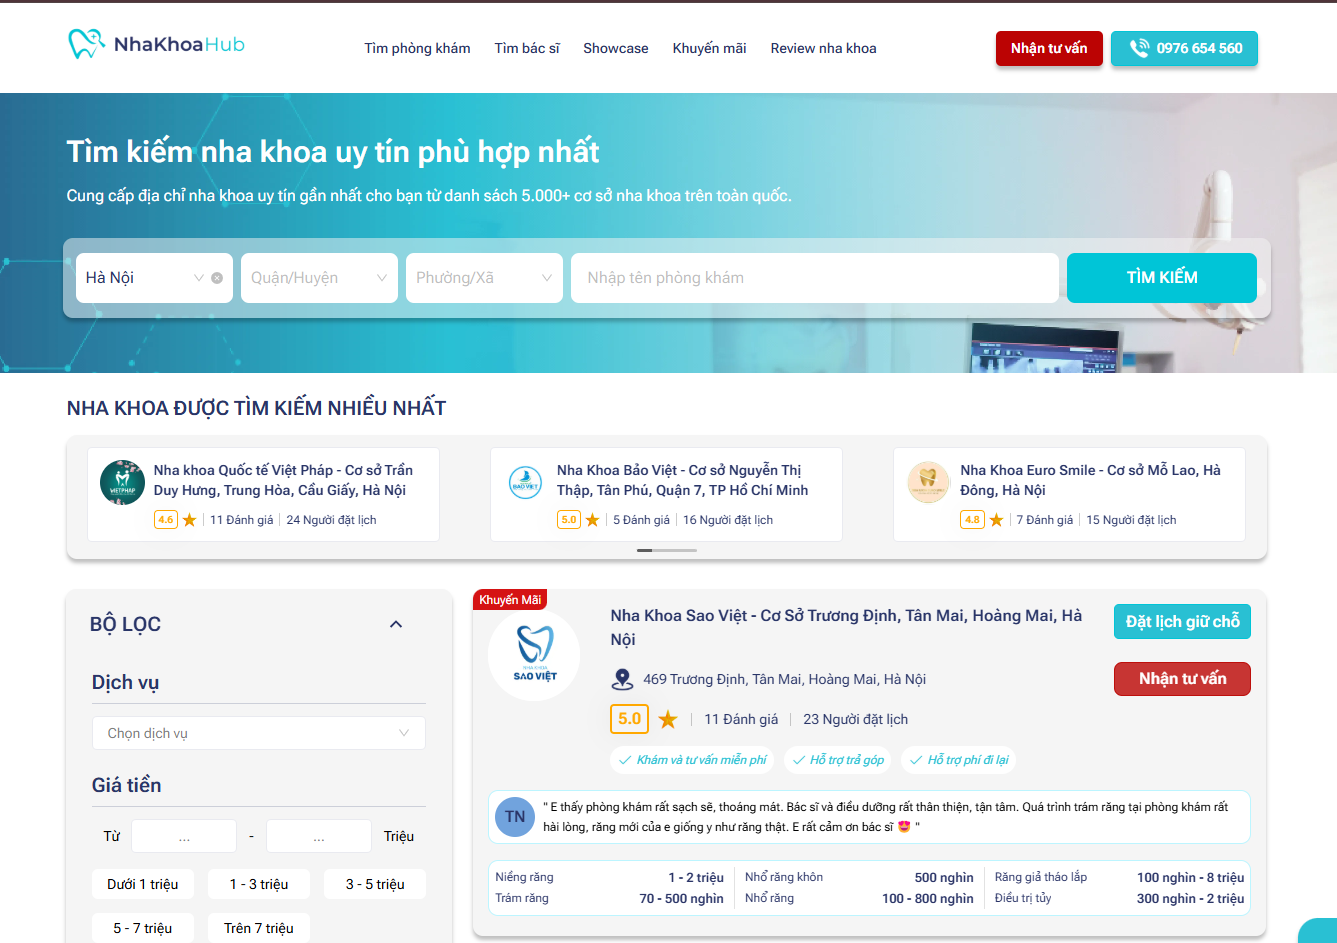Click the star next to rating 4.8
Viewport: 1337px width, 943px height.
[x=996, y=520]
